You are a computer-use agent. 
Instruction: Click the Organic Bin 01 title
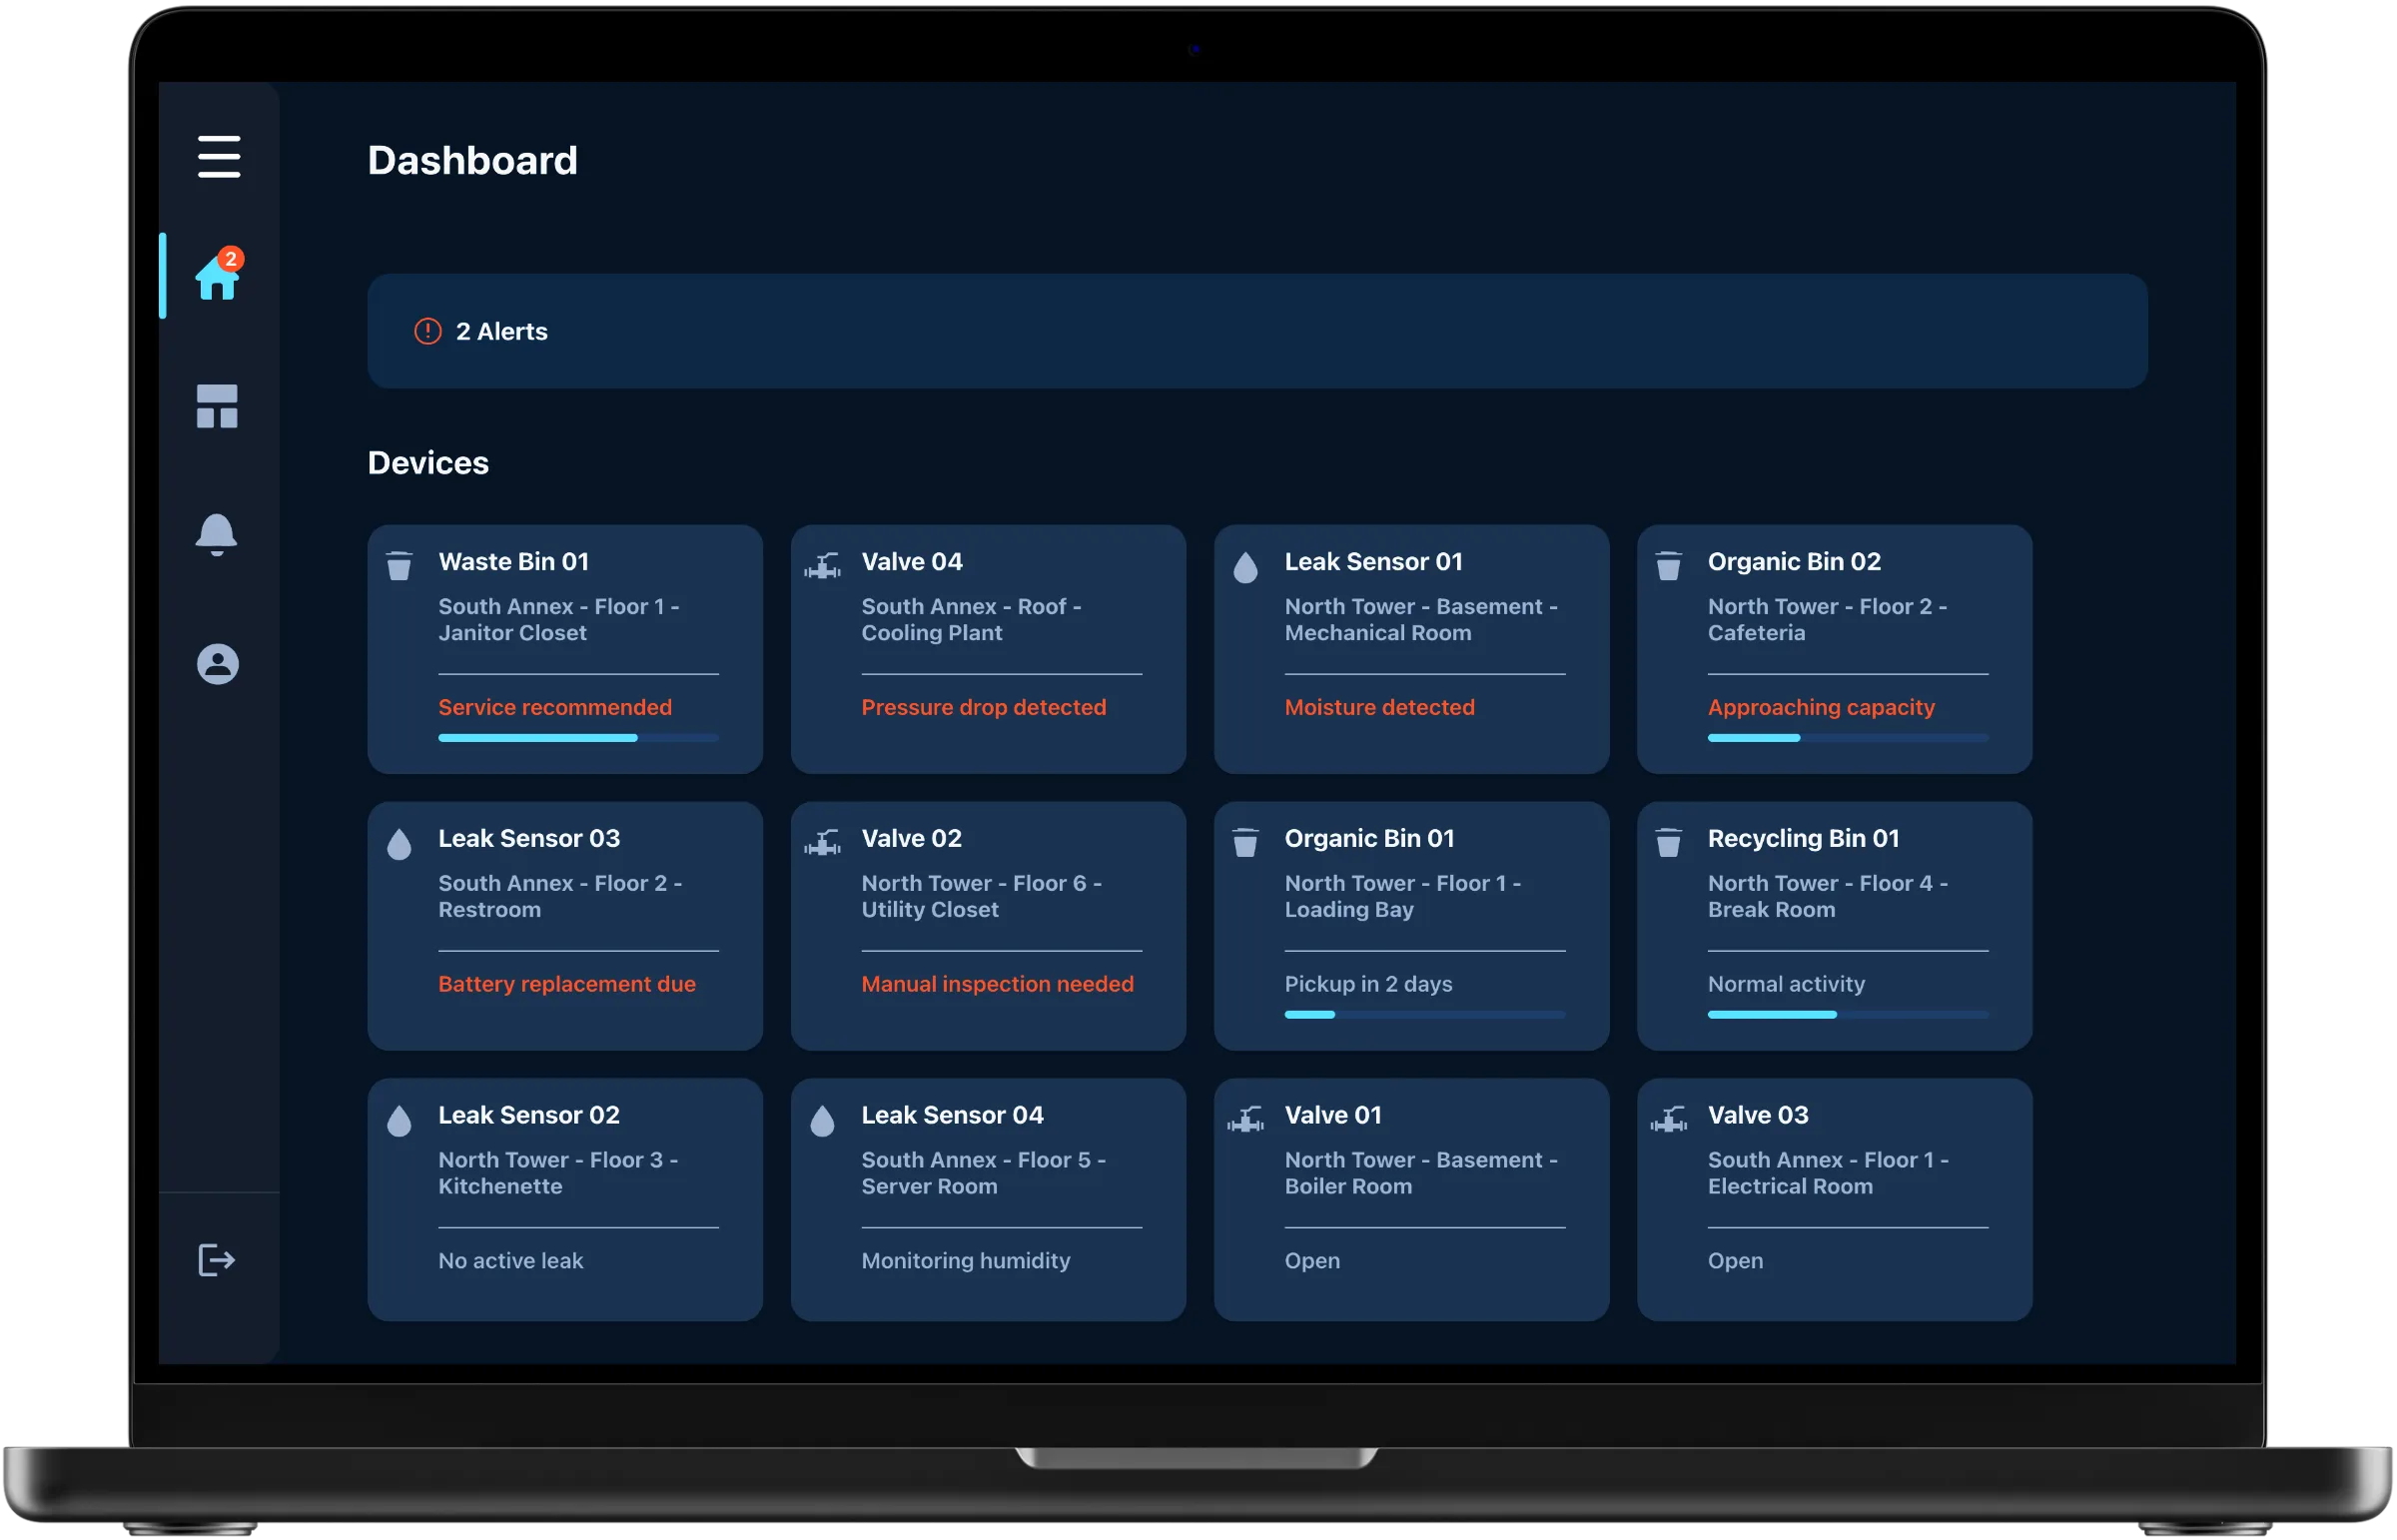pyautogui.click(x=1370, y=838)
